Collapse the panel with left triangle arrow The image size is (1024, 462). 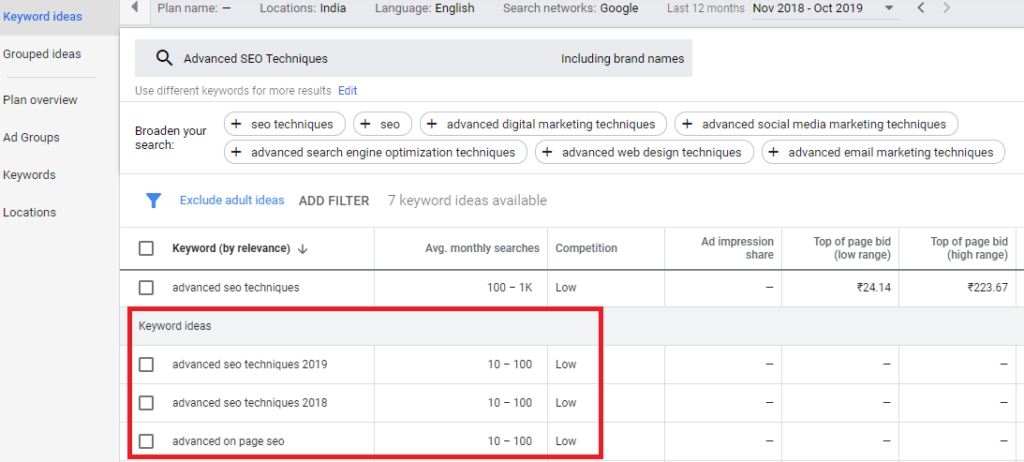tap(135, 8)
